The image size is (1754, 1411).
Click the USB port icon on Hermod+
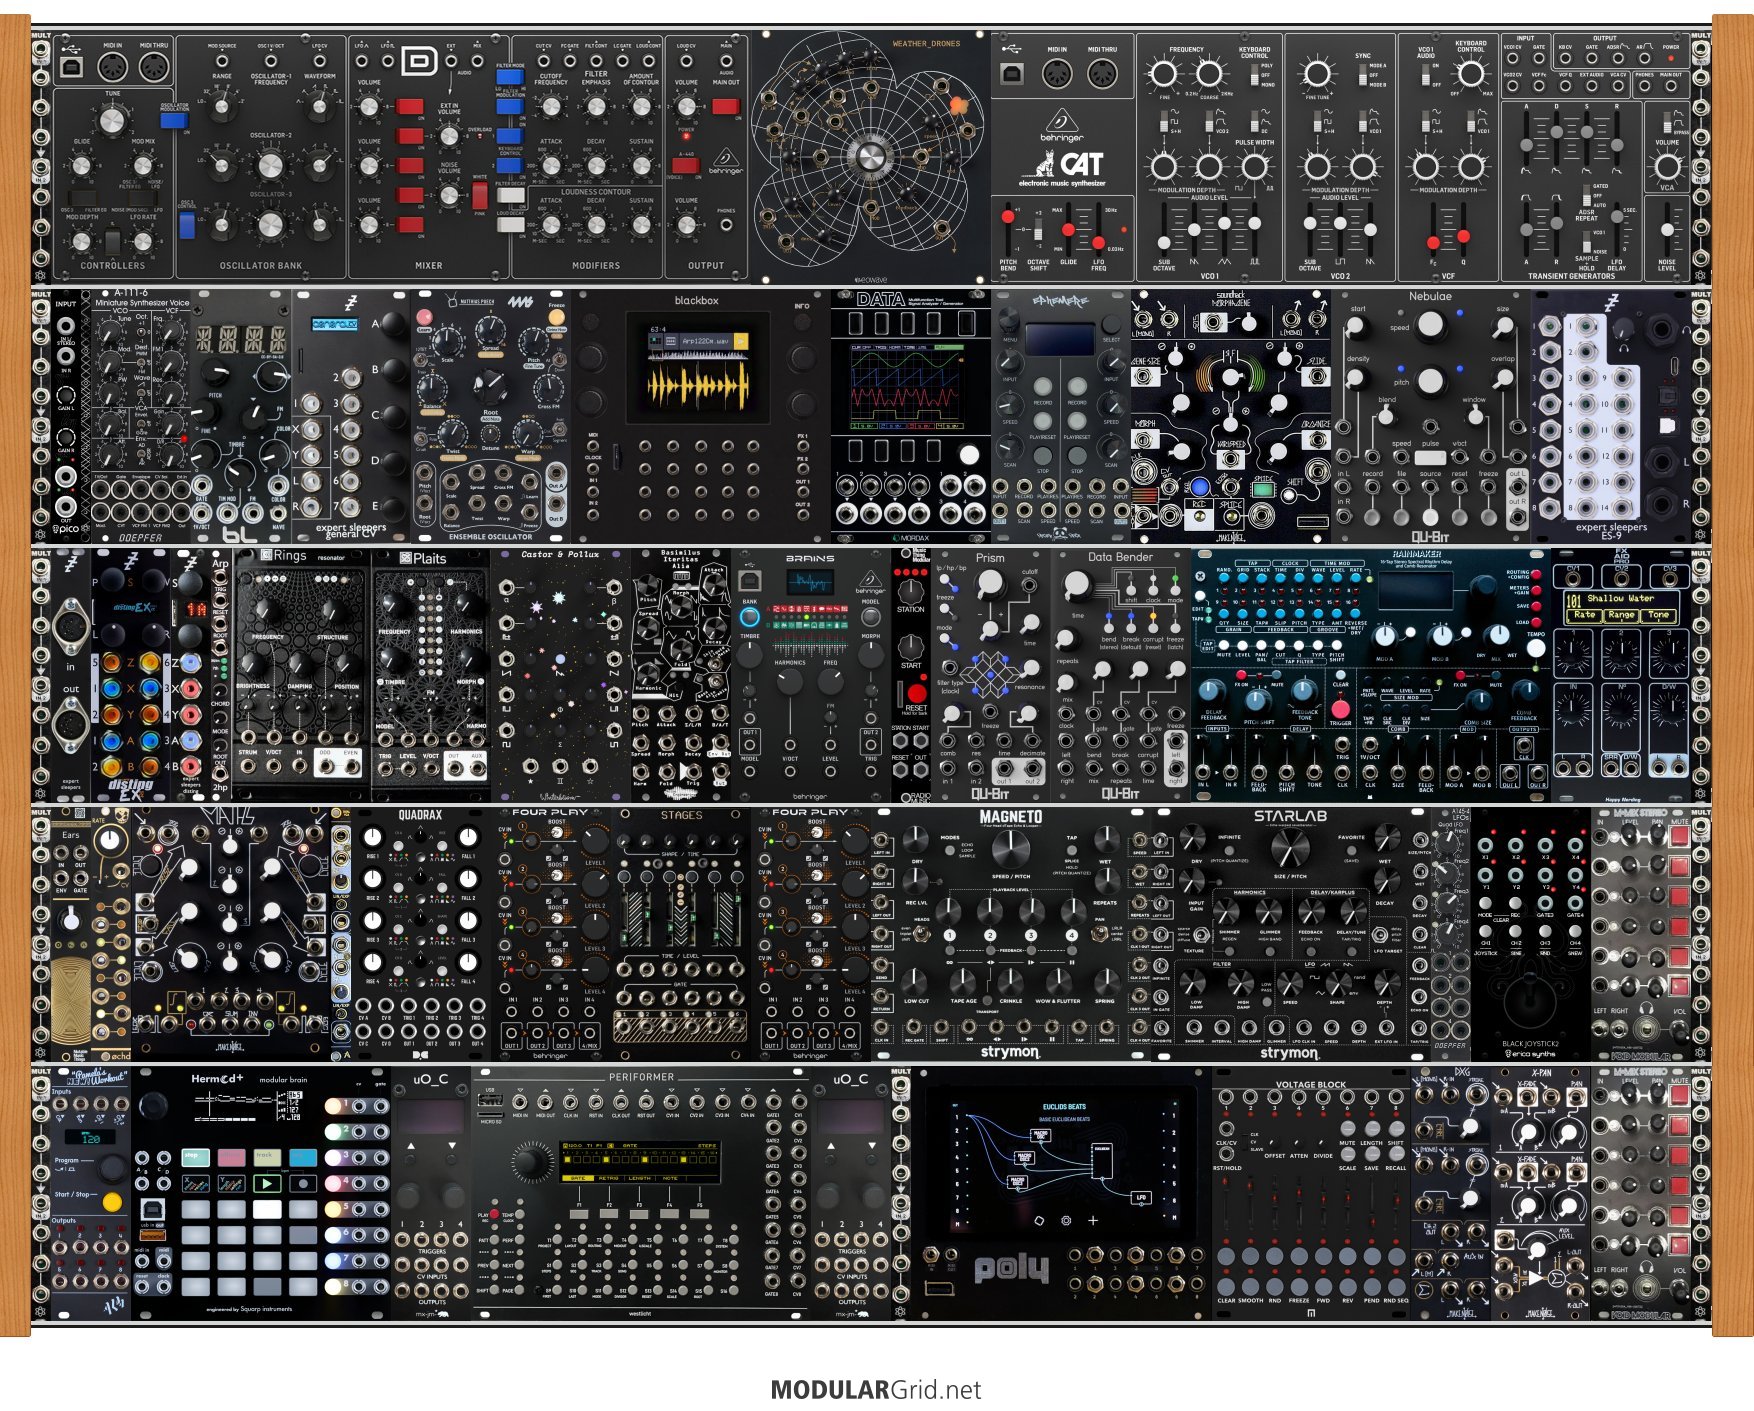(155, 1210)
